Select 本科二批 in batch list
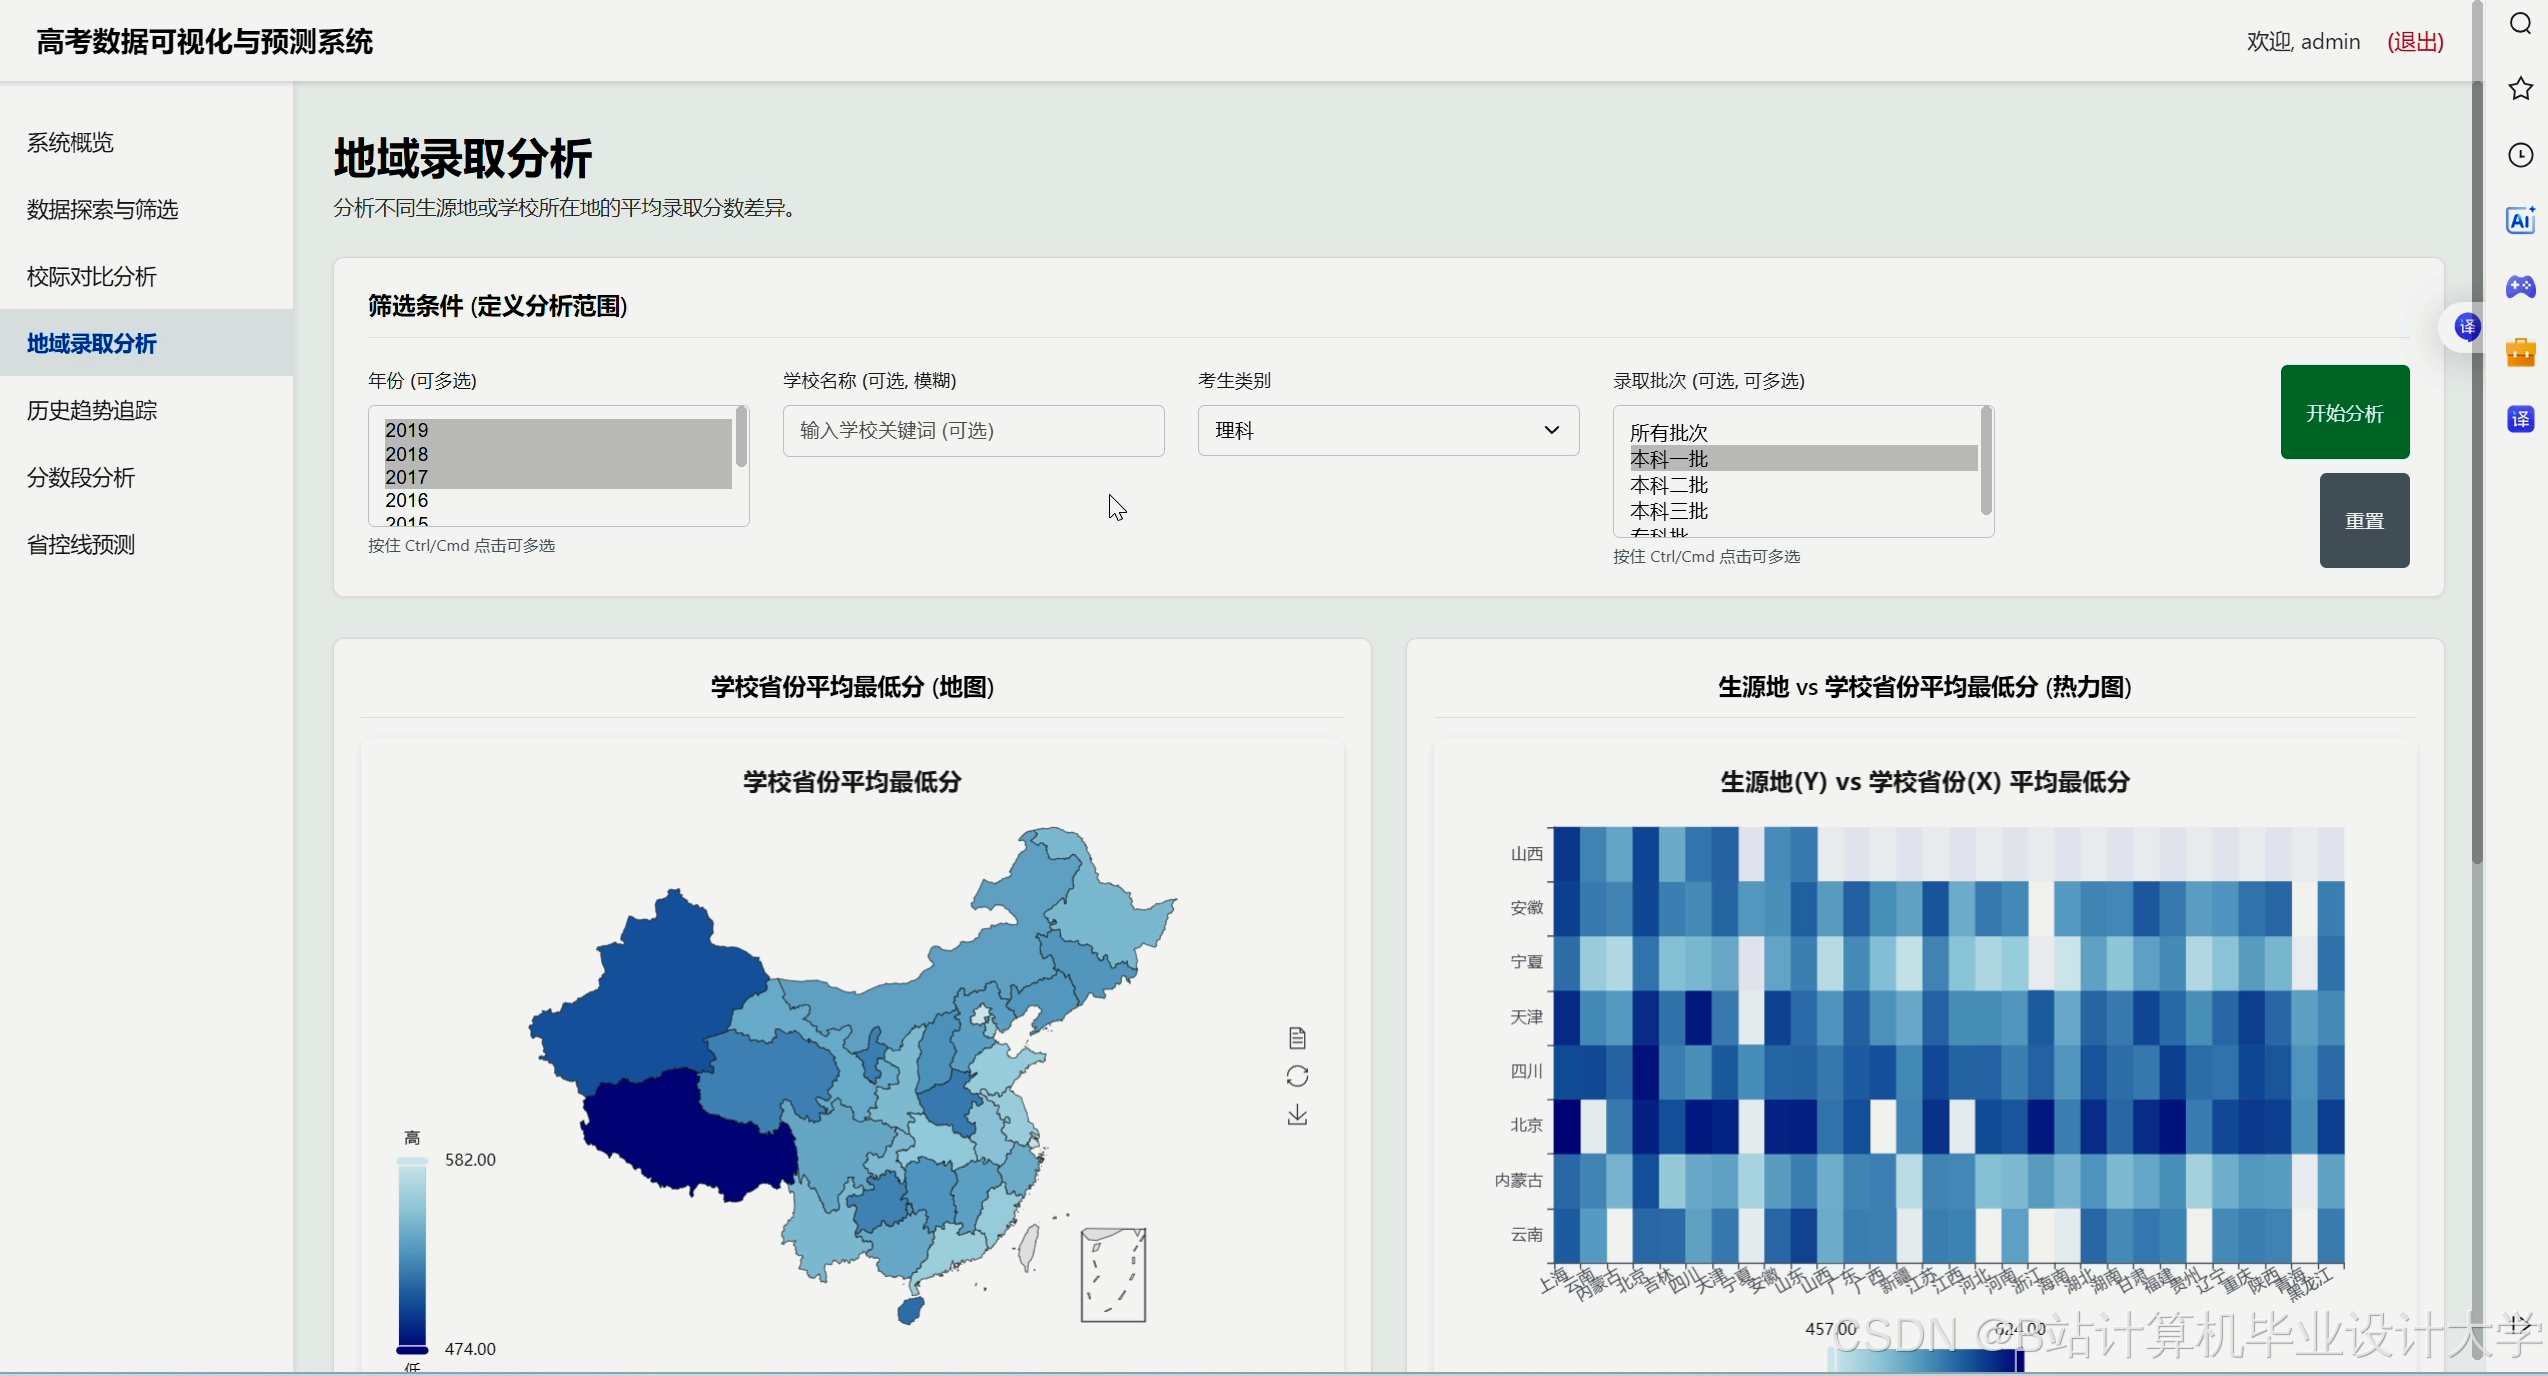Viewport: 2548px width, 1376px height. click(x=1669, y=485)
